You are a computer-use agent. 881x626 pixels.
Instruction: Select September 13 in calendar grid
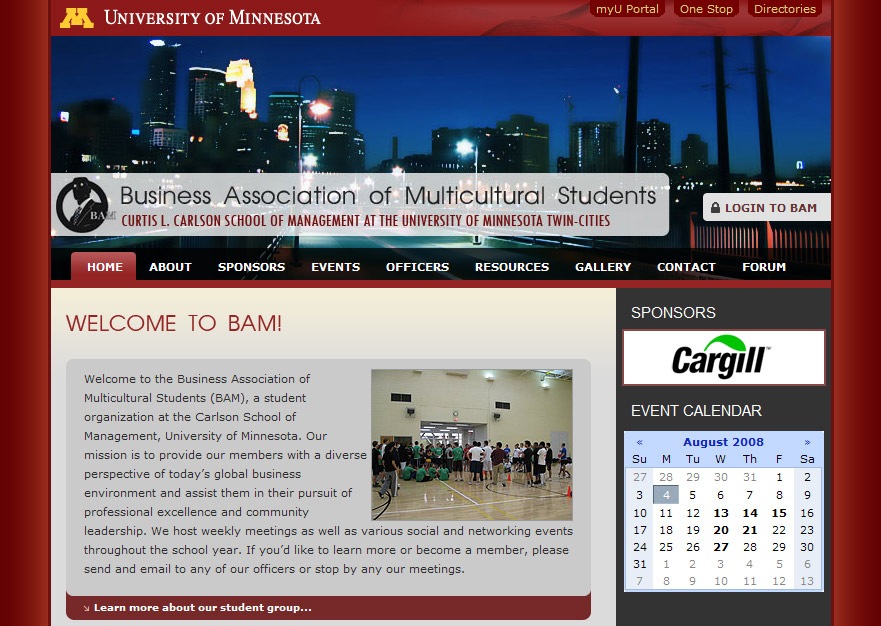pos(807,581)
